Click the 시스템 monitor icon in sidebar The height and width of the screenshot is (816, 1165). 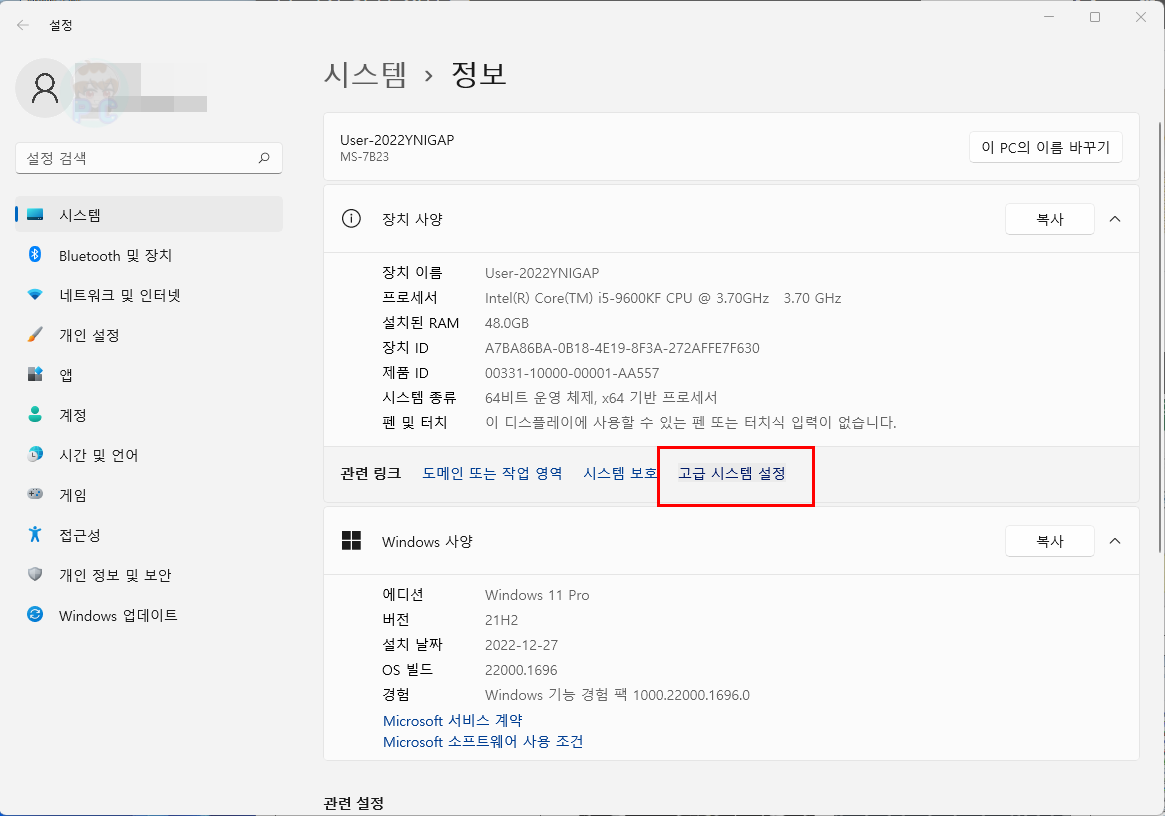coord(35,215)
